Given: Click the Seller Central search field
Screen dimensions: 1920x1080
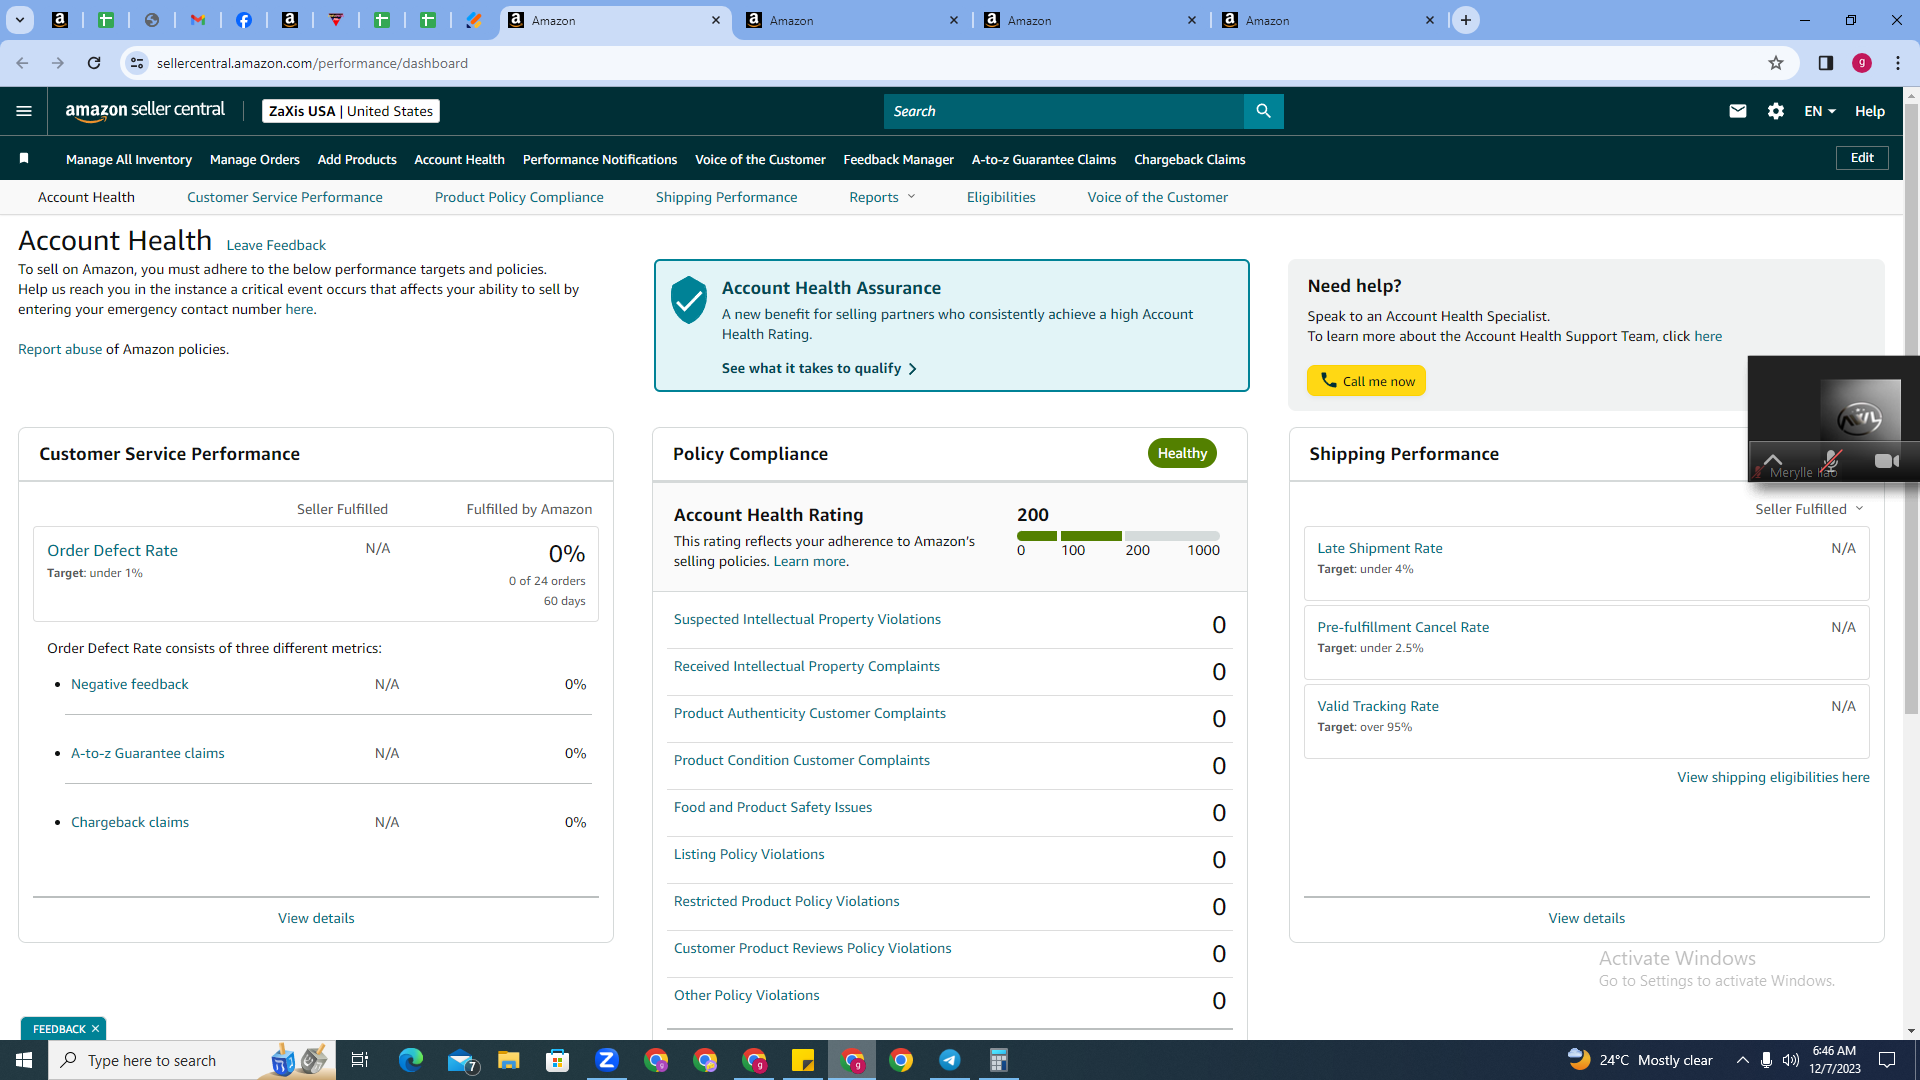Looking at the screenshot, I should (1064, 111).
